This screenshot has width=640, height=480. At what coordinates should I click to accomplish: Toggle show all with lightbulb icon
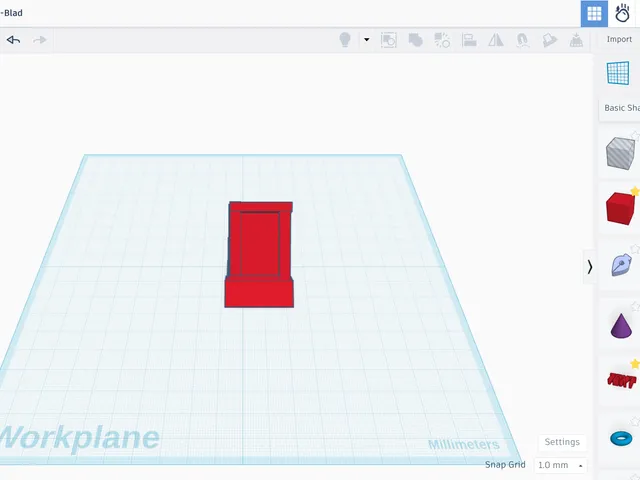pyautogui.click(x=345, y=40)
